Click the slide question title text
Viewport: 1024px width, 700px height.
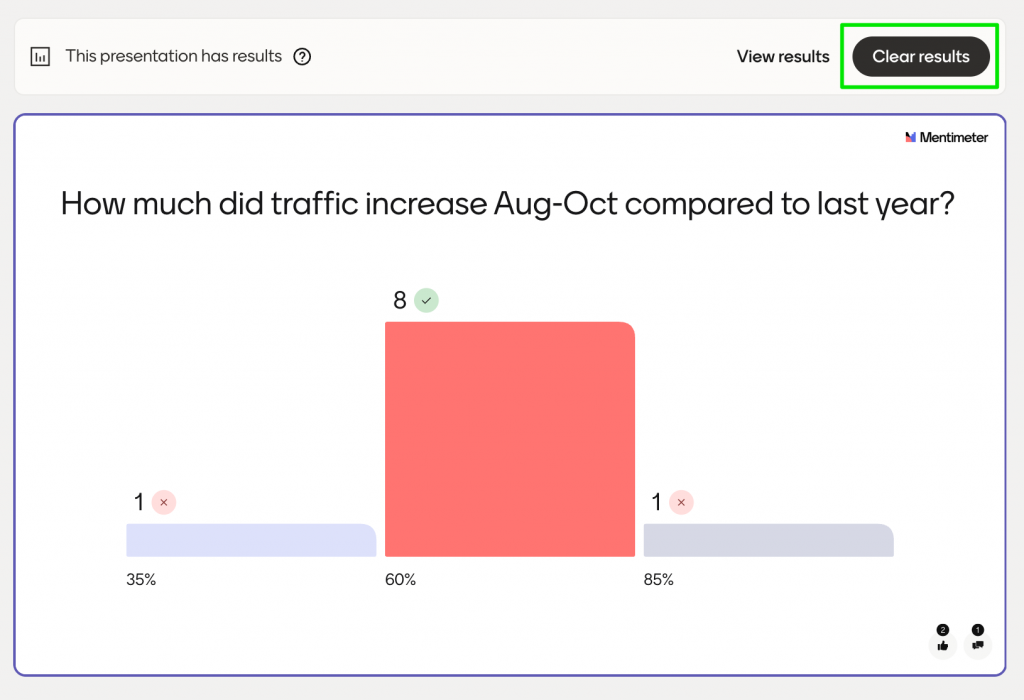(x=508, y=204)
